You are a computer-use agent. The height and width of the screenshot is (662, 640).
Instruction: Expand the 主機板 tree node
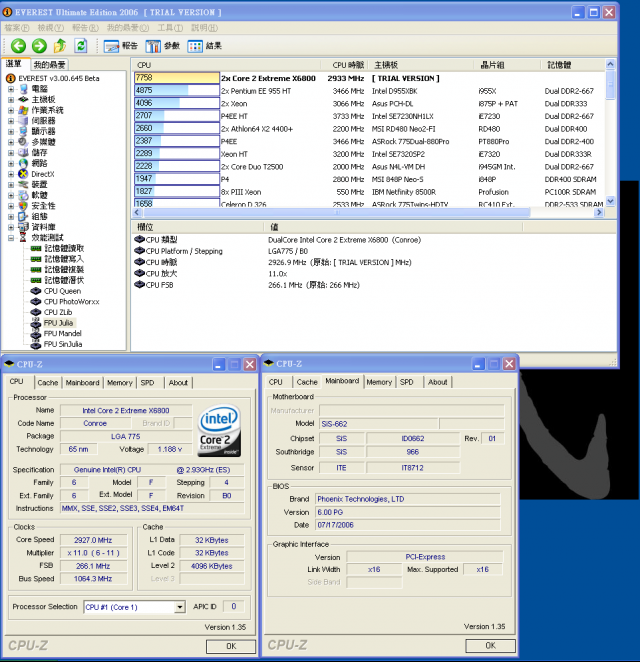click(11, 100)
